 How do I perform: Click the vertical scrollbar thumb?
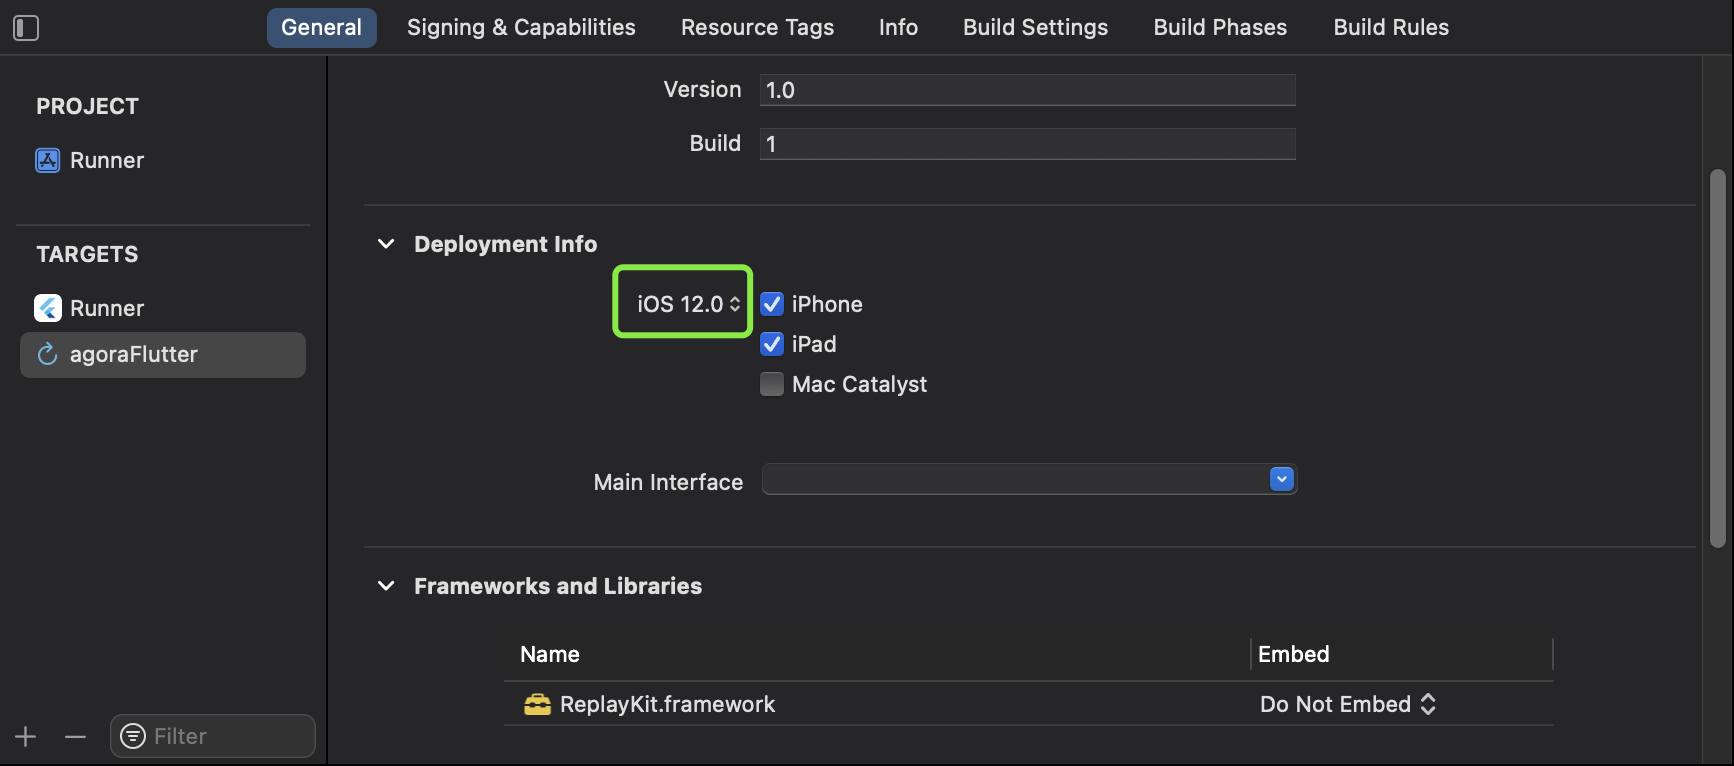[x=1718, y=358]
